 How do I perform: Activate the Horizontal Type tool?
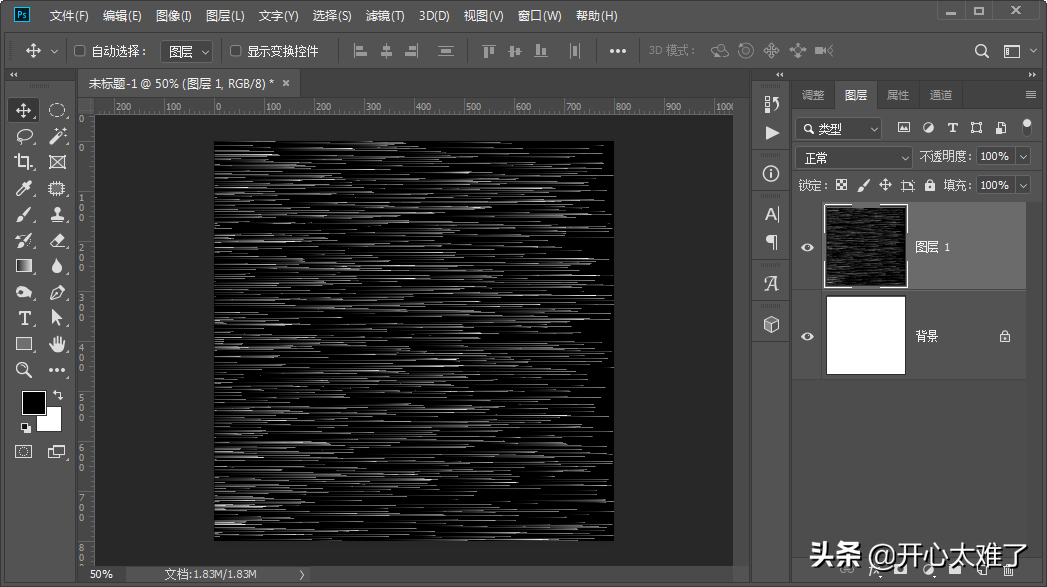(x=24, y=318)
